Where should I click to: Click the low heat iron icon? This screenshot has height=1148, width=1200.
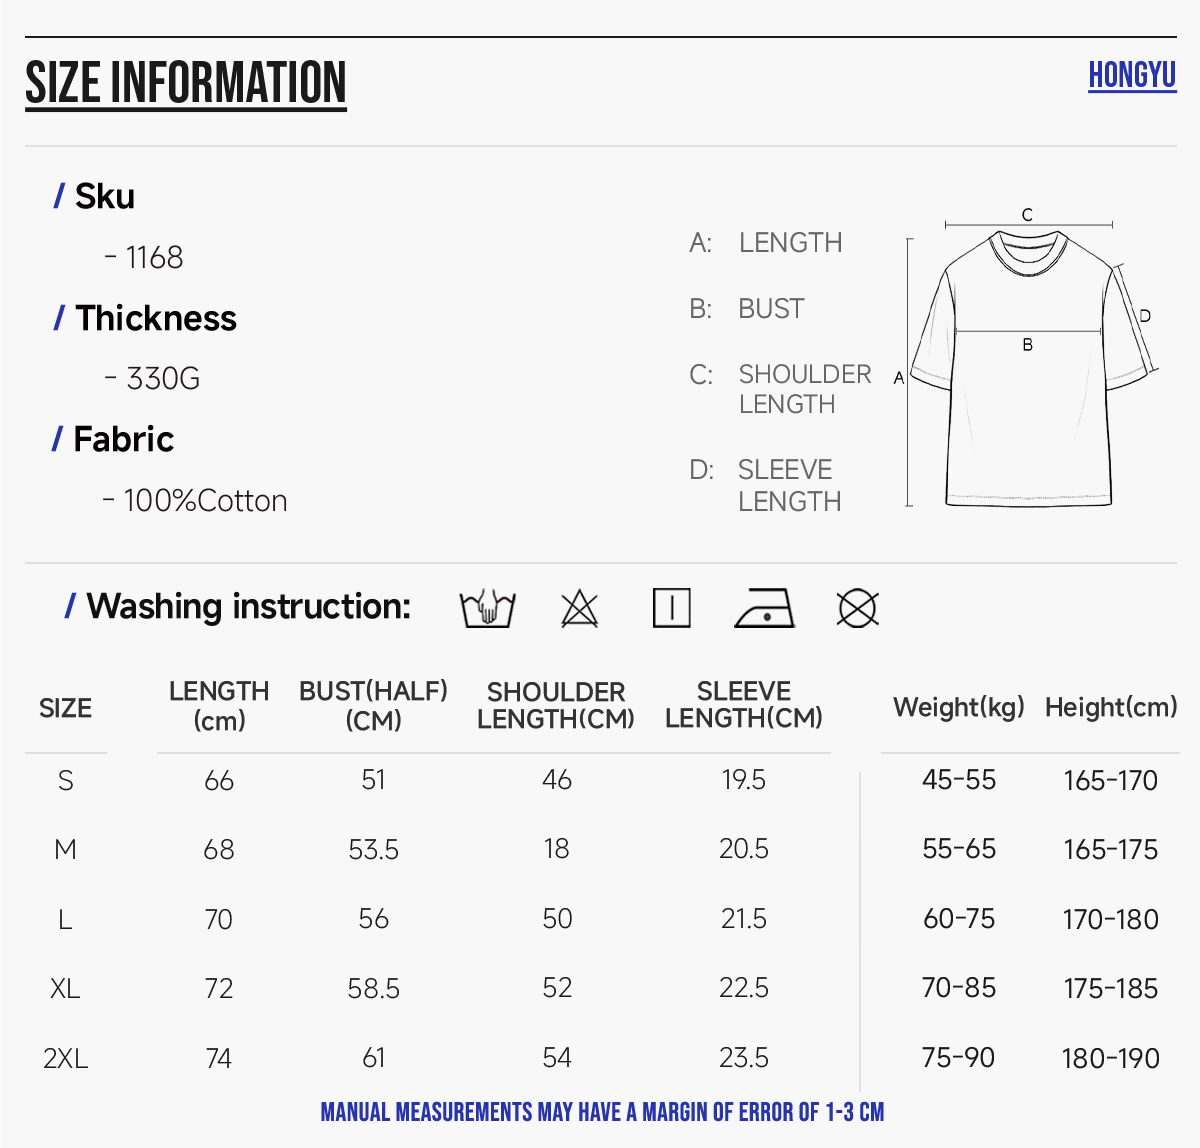pyautogui.click(x=764, y=608)
